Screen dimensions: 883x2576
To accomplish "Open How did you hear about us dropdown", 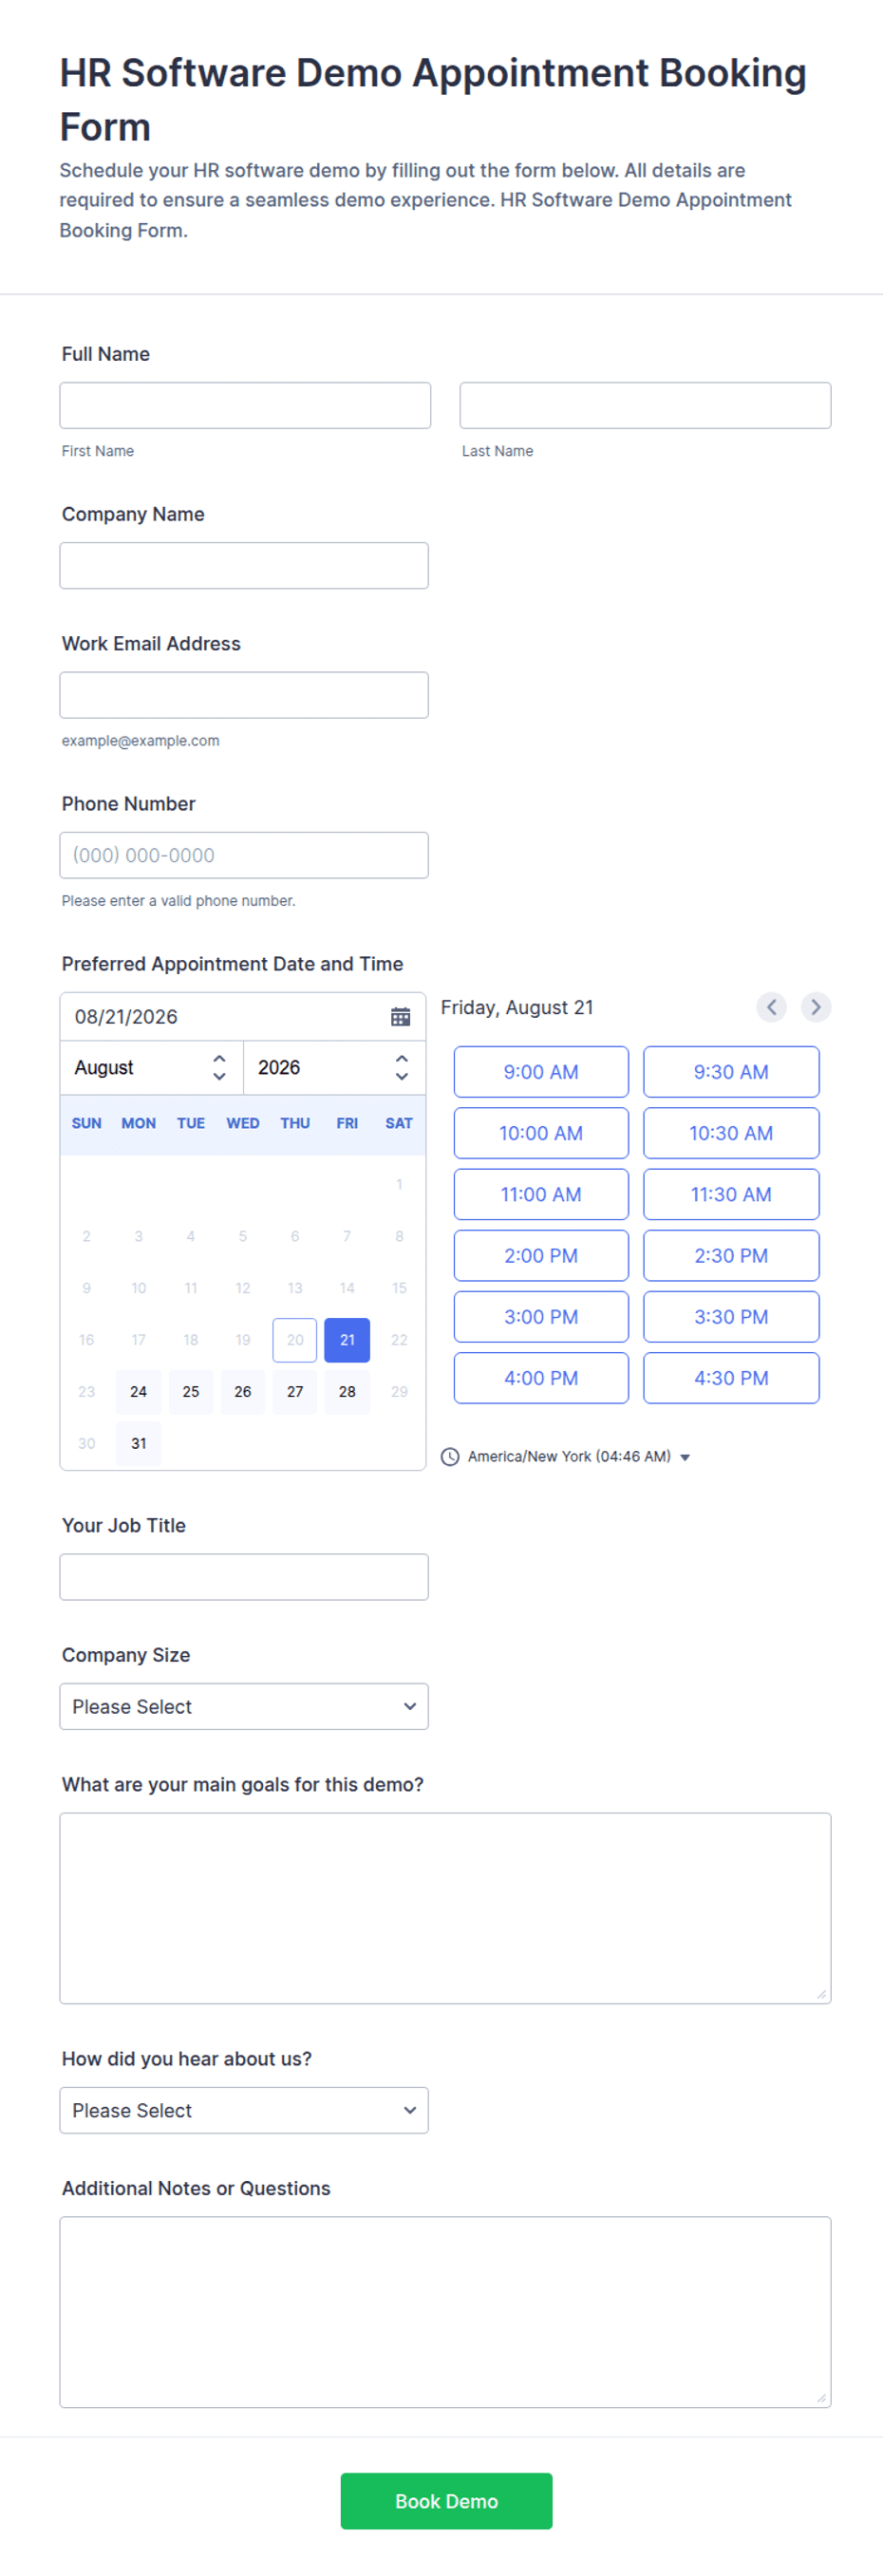I will tap(244, 2110).
